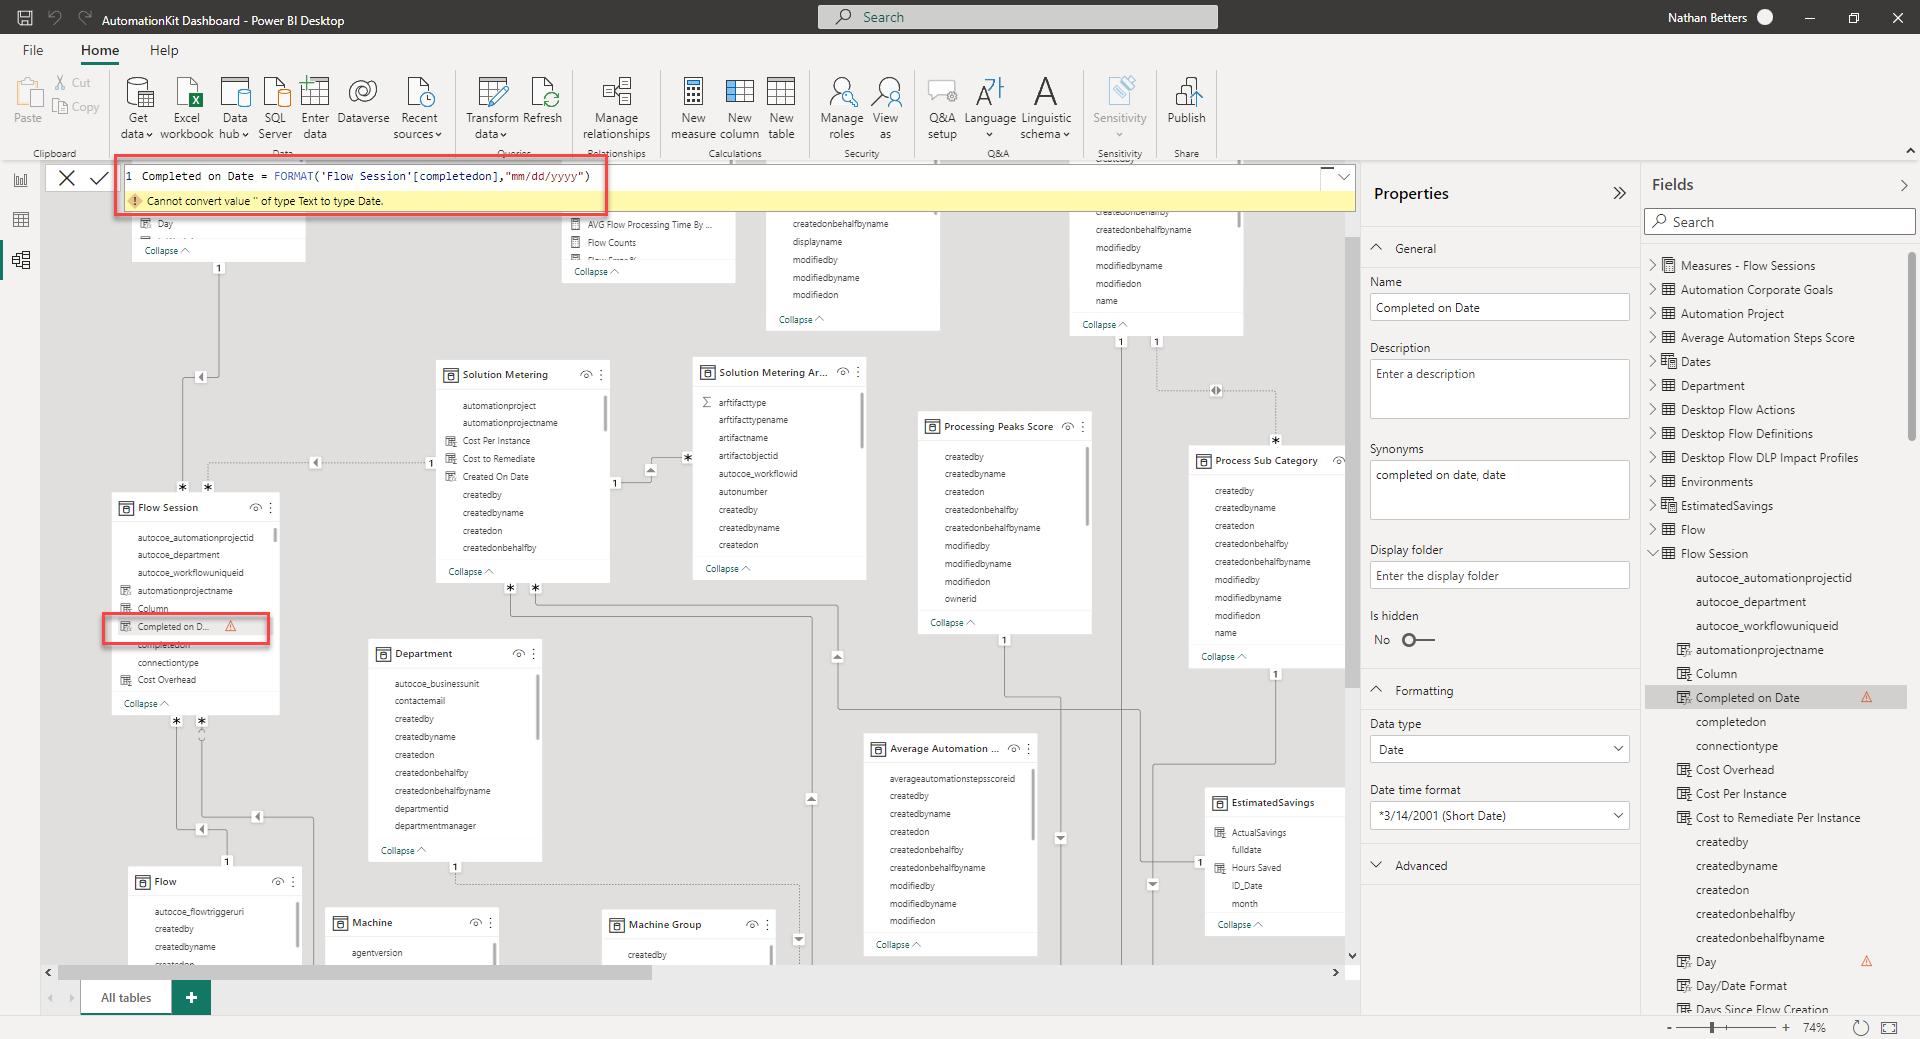This screenshot has width=1920, height=1039.
Task: Open Manage relationships
Action: 615,105
